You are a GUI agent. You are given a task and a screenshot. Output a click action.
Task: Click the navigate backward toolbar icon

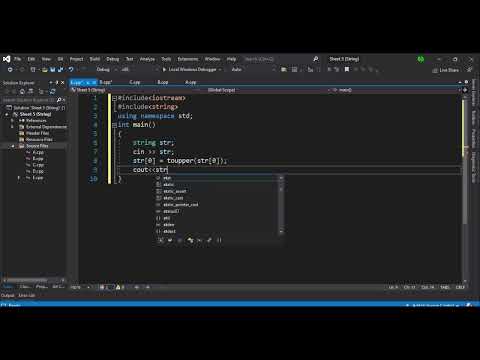(10, 70)
